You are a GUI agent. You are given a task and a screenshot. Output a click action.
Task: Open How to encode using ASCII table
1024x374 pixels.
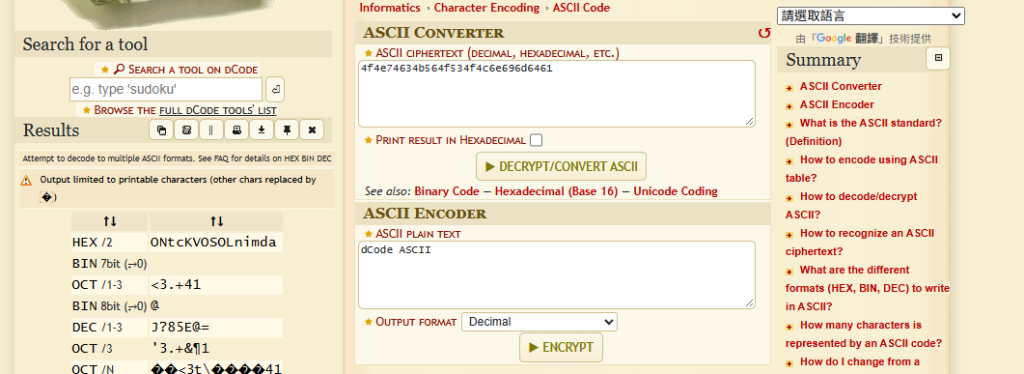pyautogui.click(x=861, y=168)
